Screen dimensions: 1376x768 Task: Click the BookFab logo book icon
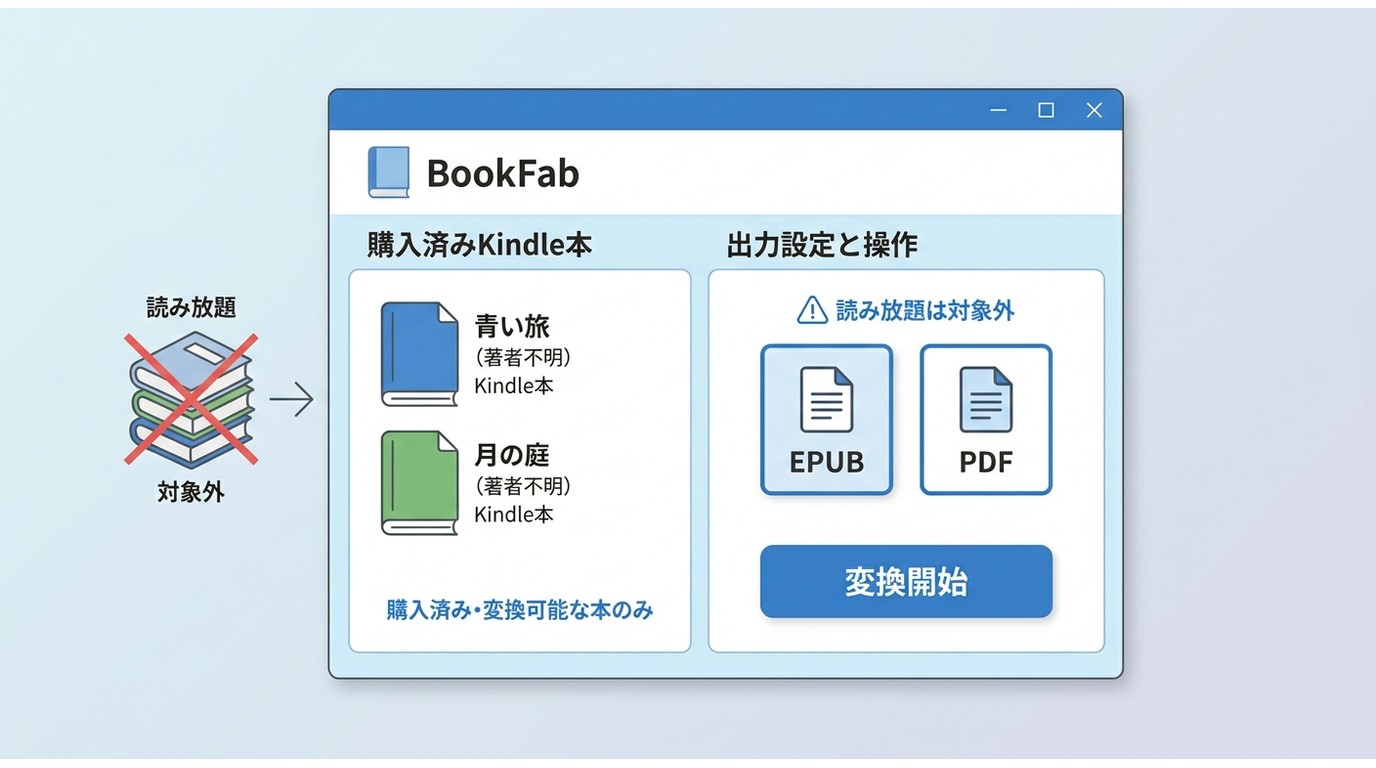point(389,172)
